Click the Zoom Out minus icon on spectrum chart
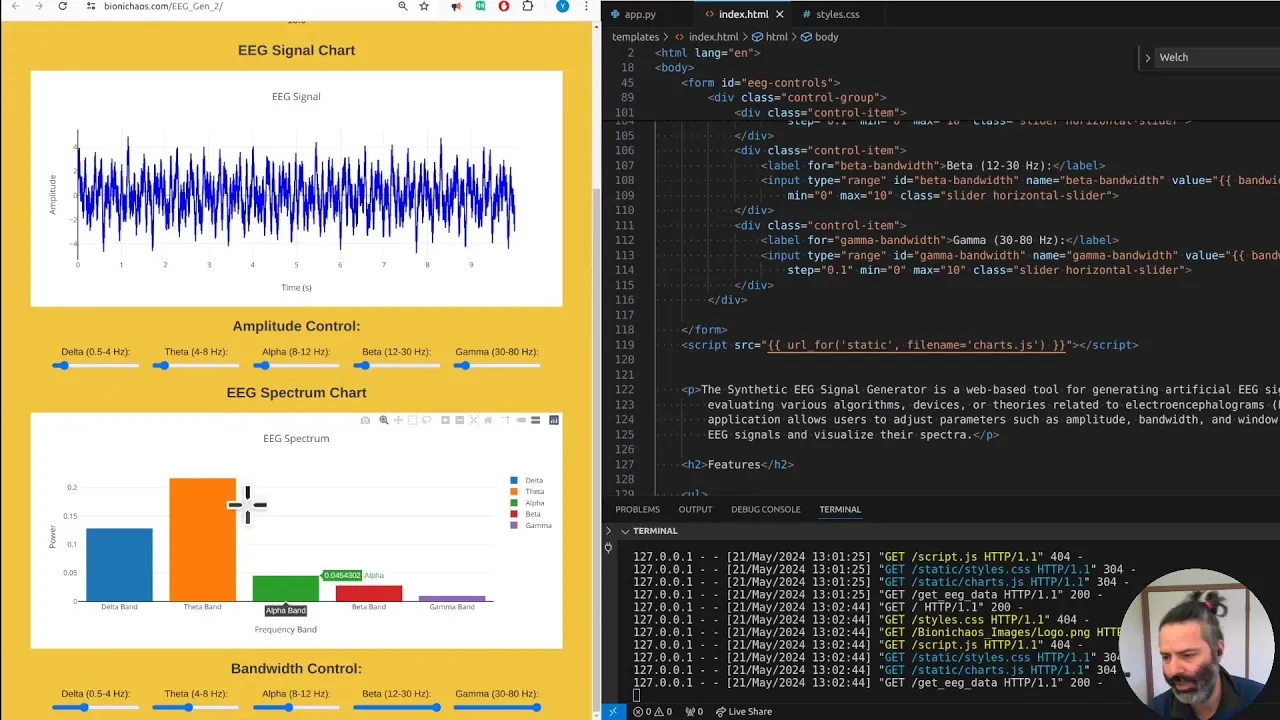This screenshot has width=1280, height=720. point(459,420)
